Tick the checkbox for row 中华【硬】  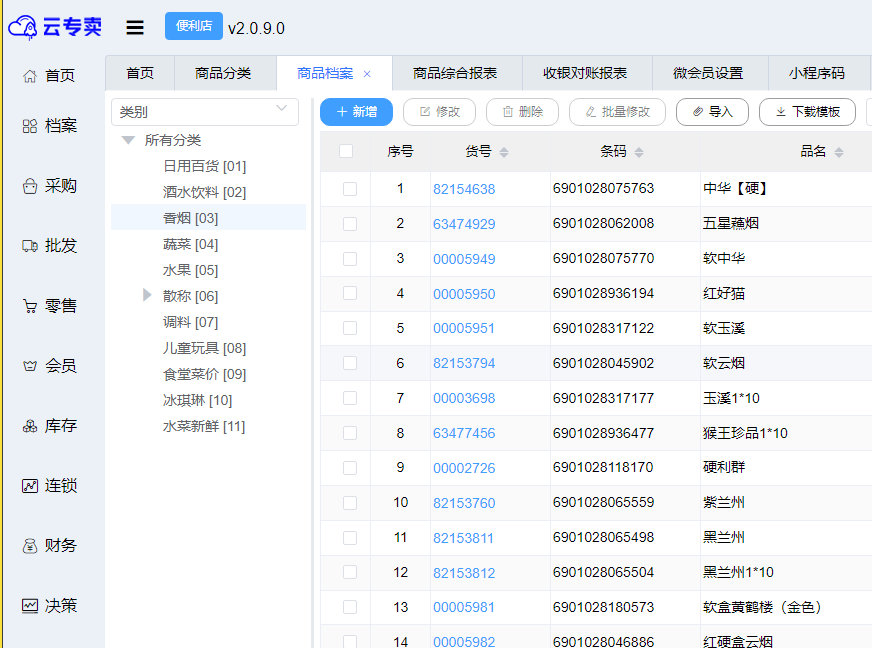pyautogui.click(x=350, y=189)
